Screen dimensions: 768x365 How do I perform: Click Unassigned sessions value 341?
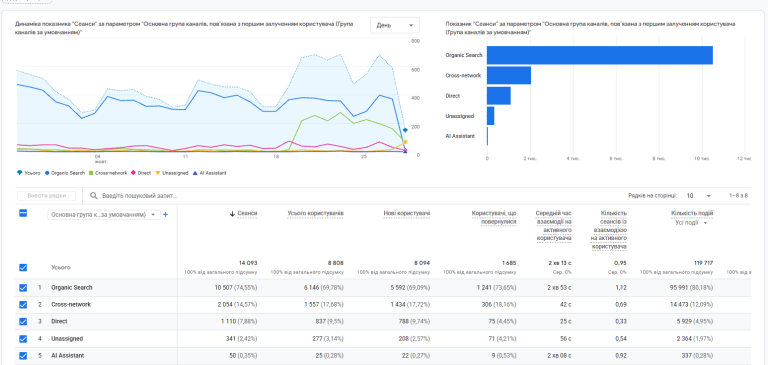tap(231, 339)
